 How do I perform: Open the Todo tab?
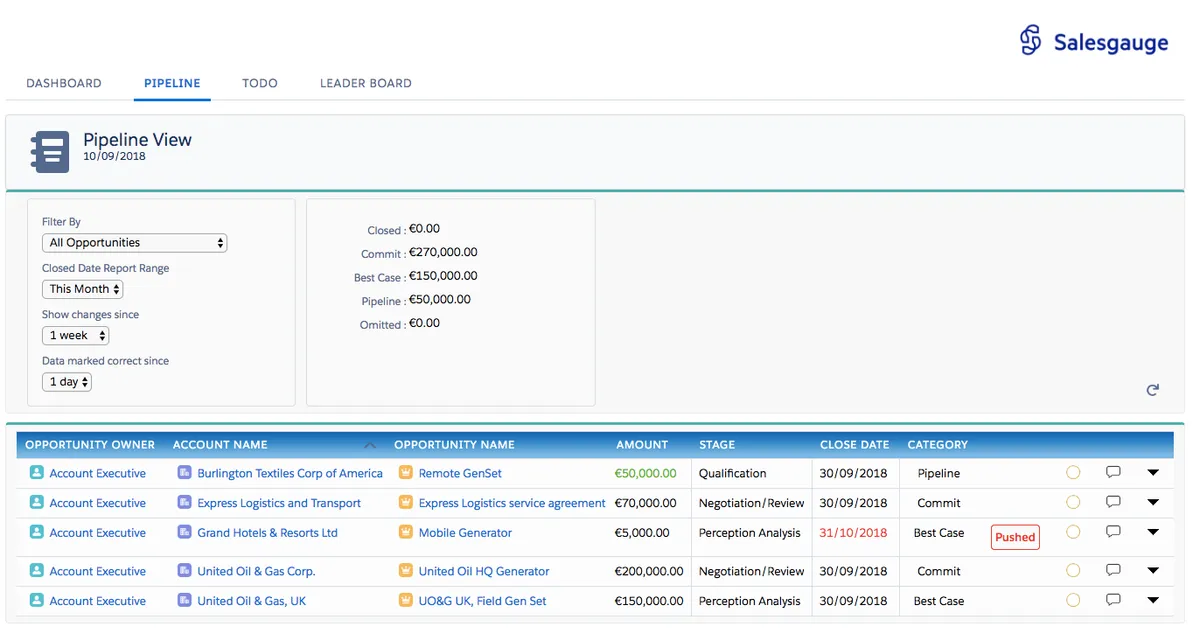260,83
